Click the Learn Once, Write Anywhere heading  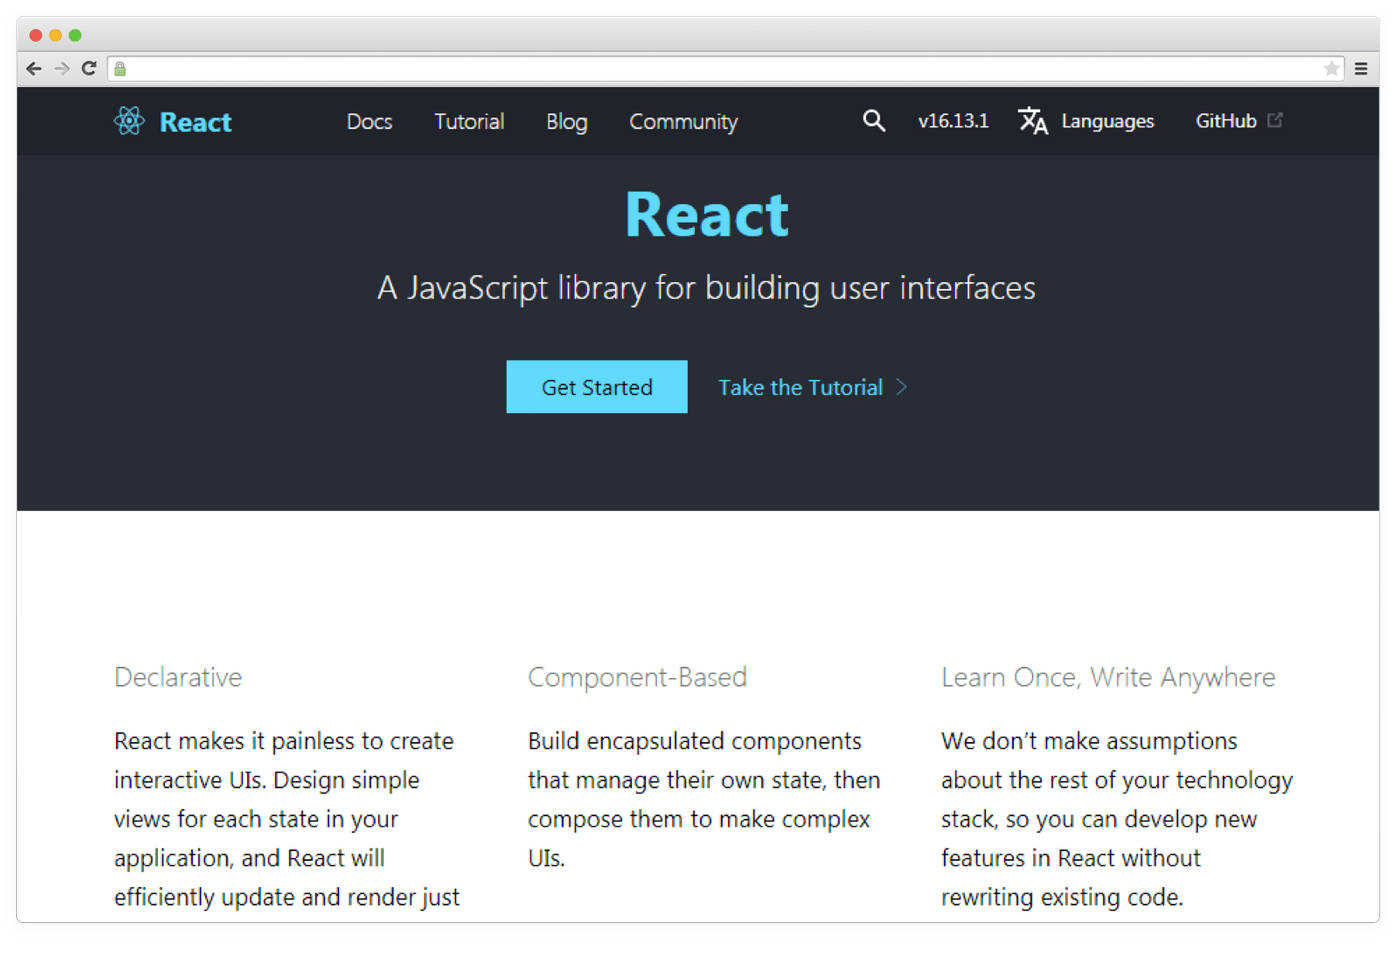[x=1108, y=677]
